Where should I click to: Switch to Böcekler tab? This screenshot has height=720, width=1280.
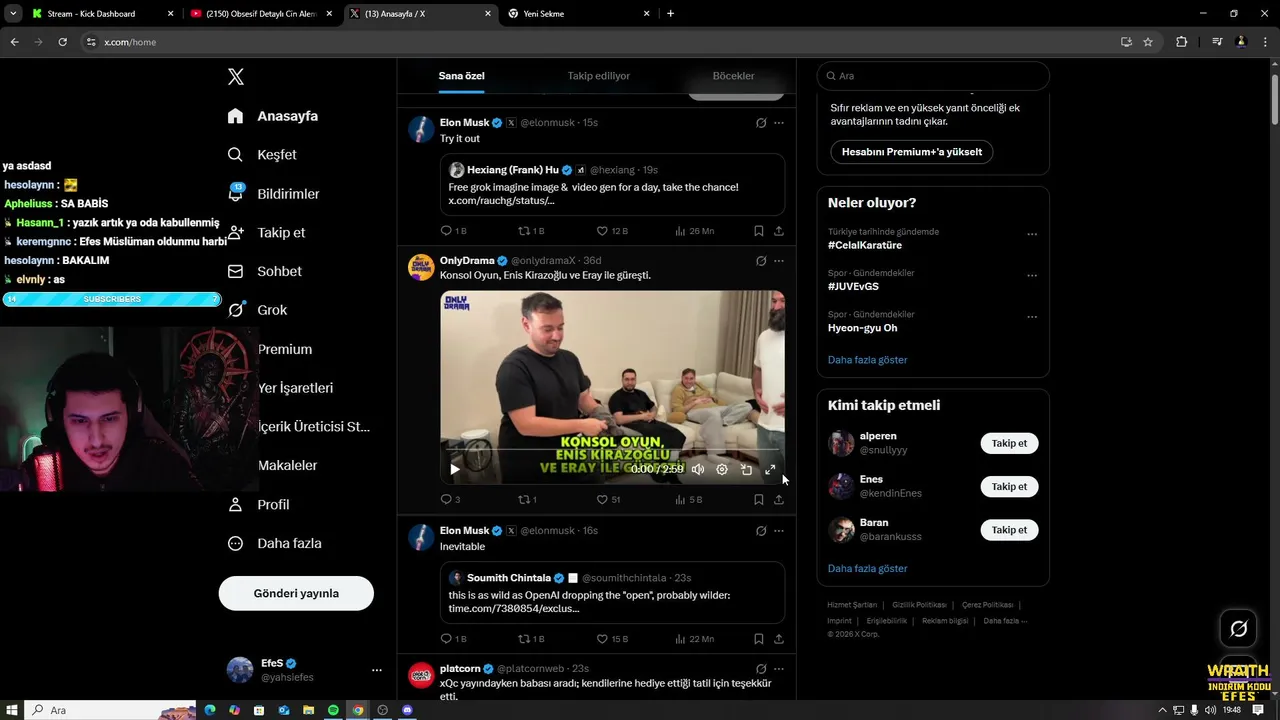point(733,76)
